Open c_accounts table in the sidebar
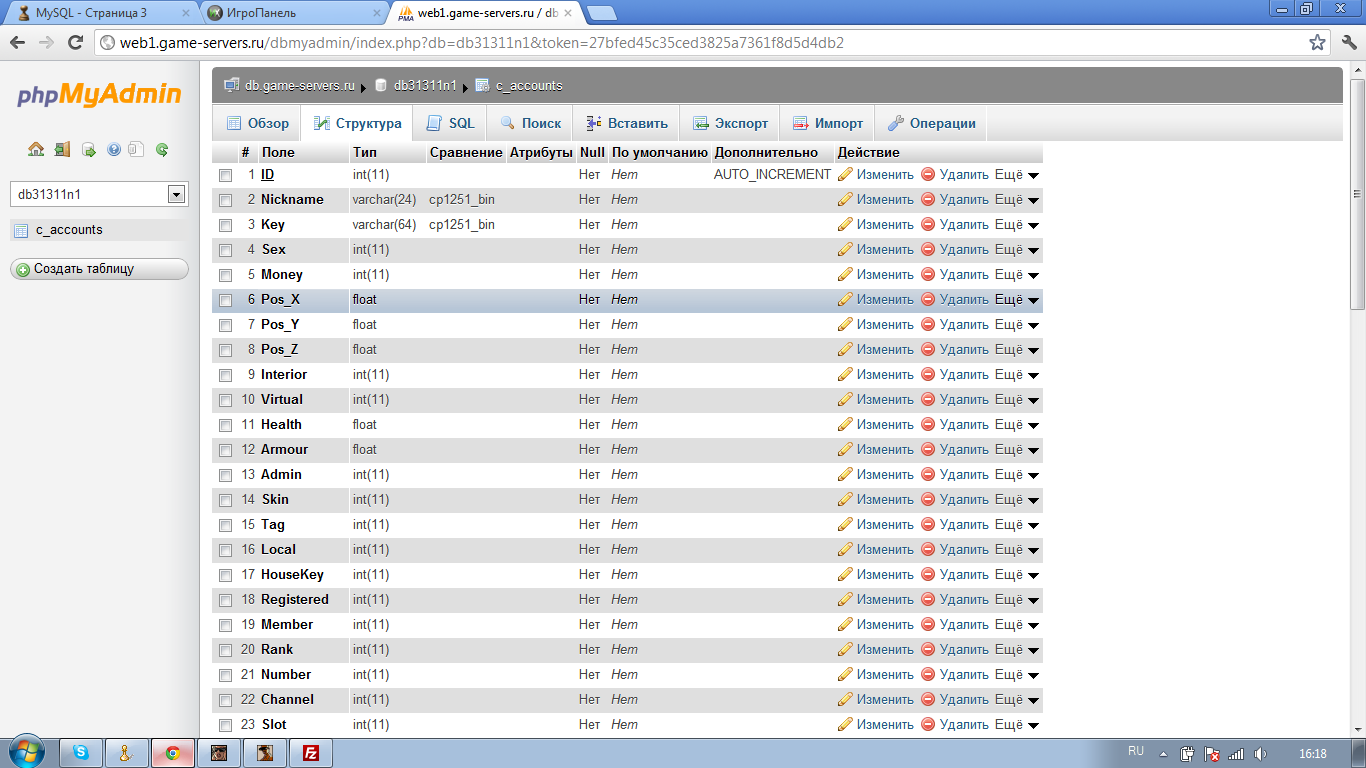Screen dimensions: 1366x768 [69, 230]
